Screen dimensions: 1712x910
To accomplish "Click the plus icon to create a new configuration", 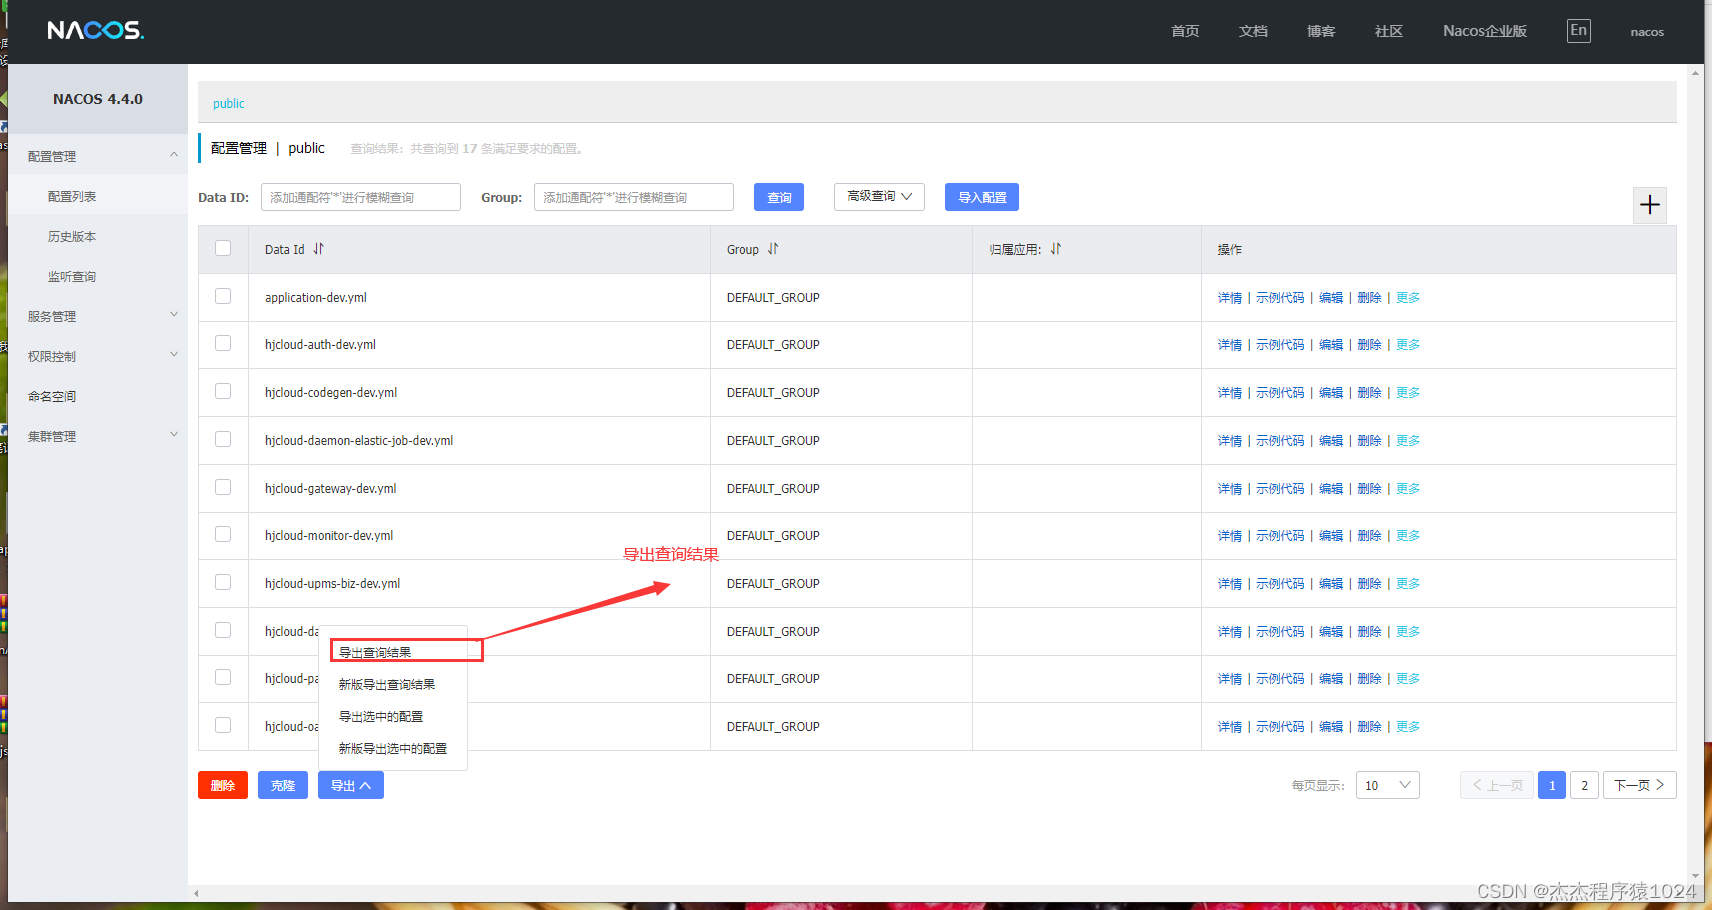I will click(1649, 205).
